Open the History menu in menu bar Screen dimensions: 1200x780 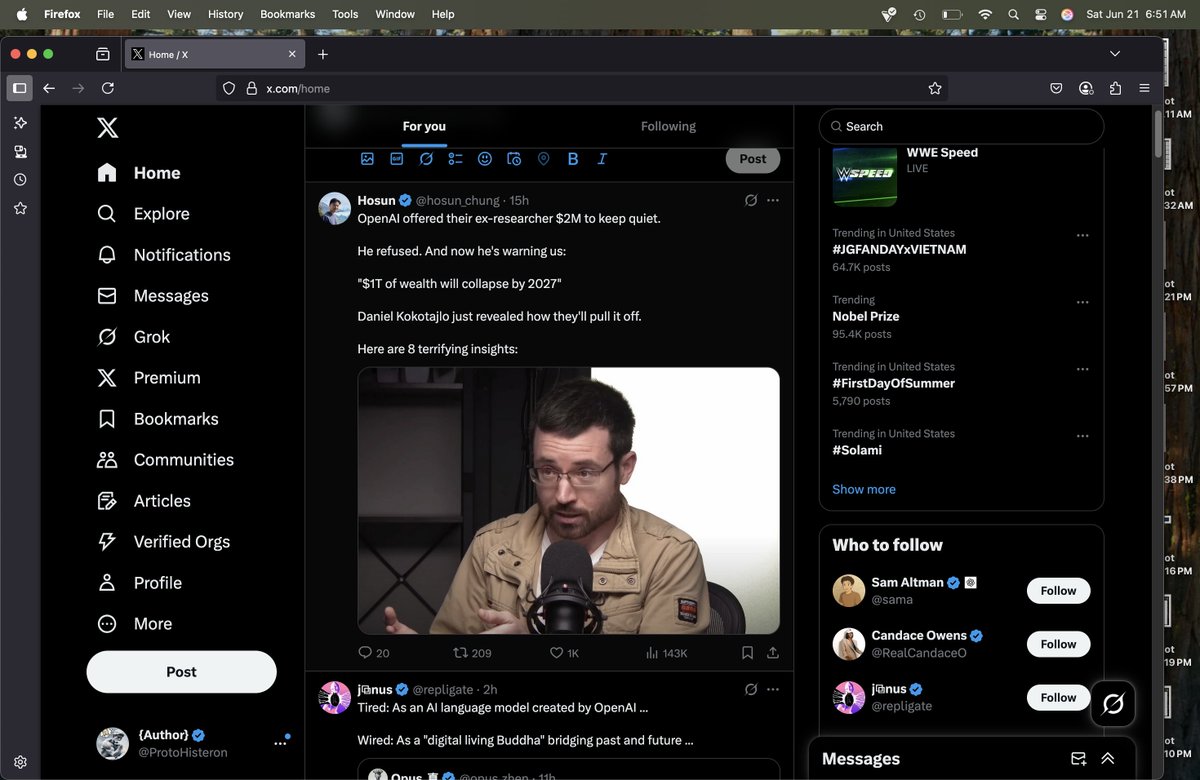(x=225, y=14)
